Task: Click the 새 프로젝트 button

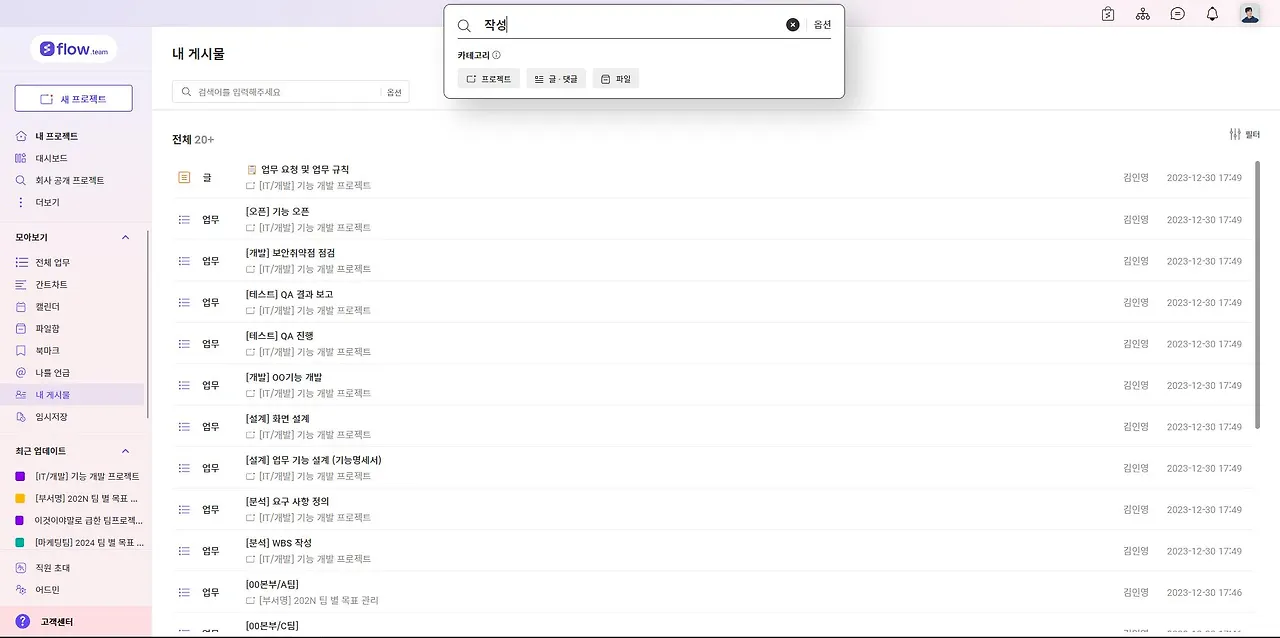Action: [73, 98]
